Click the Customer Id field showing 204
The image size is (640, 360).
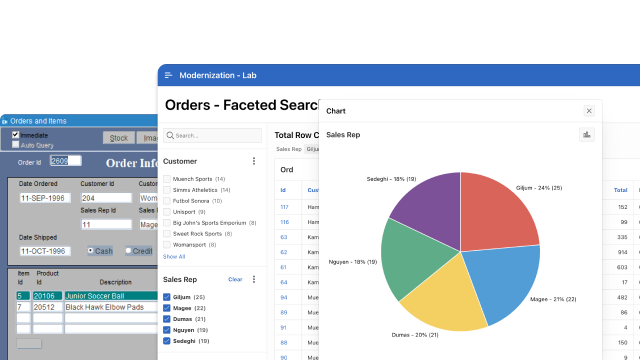tap(106, 198)
